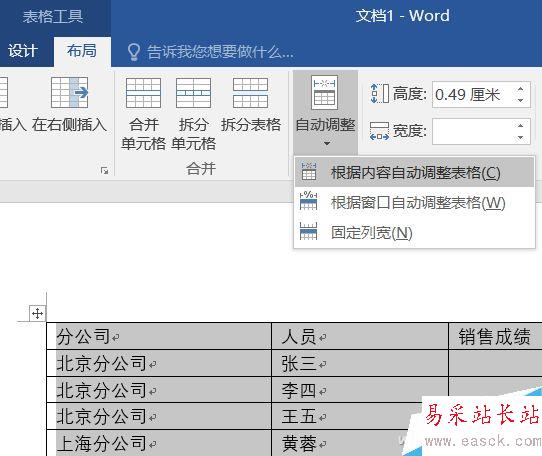
Task: Click the table move handle icon
Action: point(37,314)
